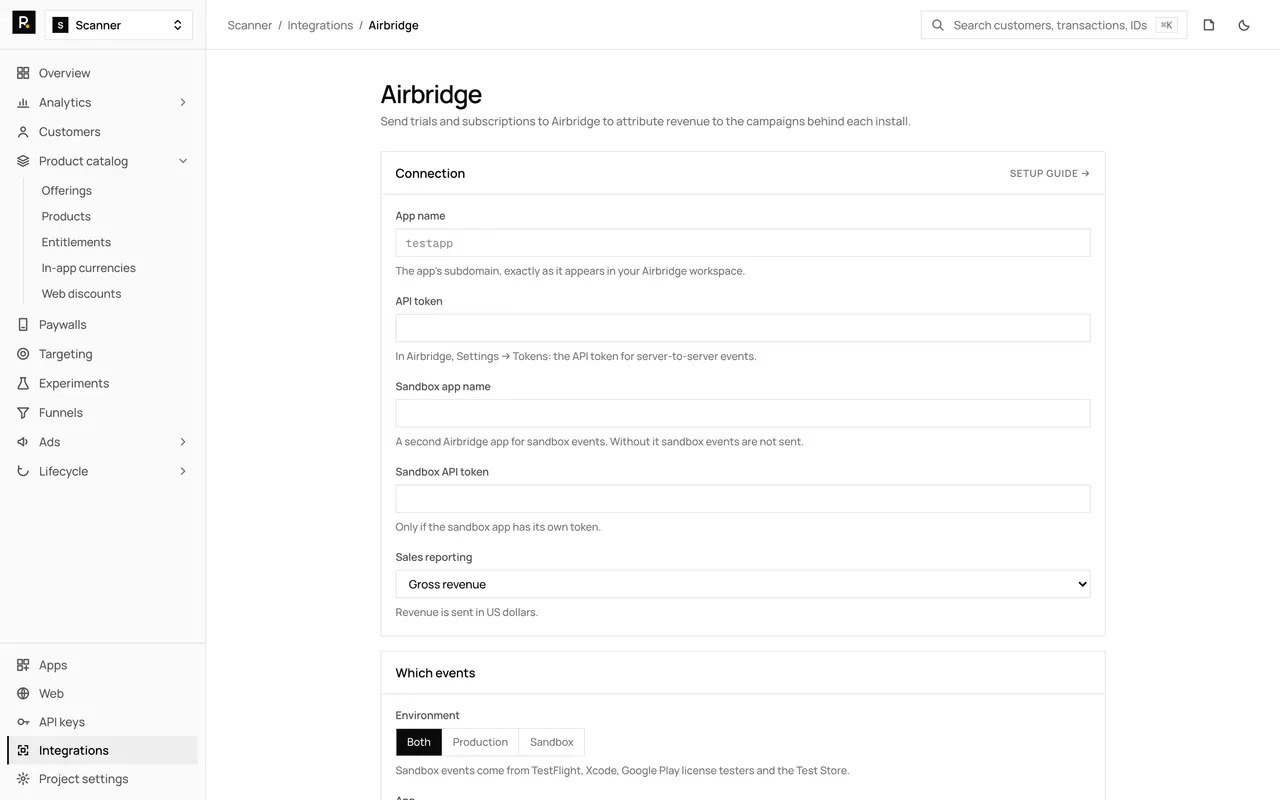The width and height of the screenshot is (1280, 800).
Task: Click the Product catalog layers icon
Action: tap(23, 161)
